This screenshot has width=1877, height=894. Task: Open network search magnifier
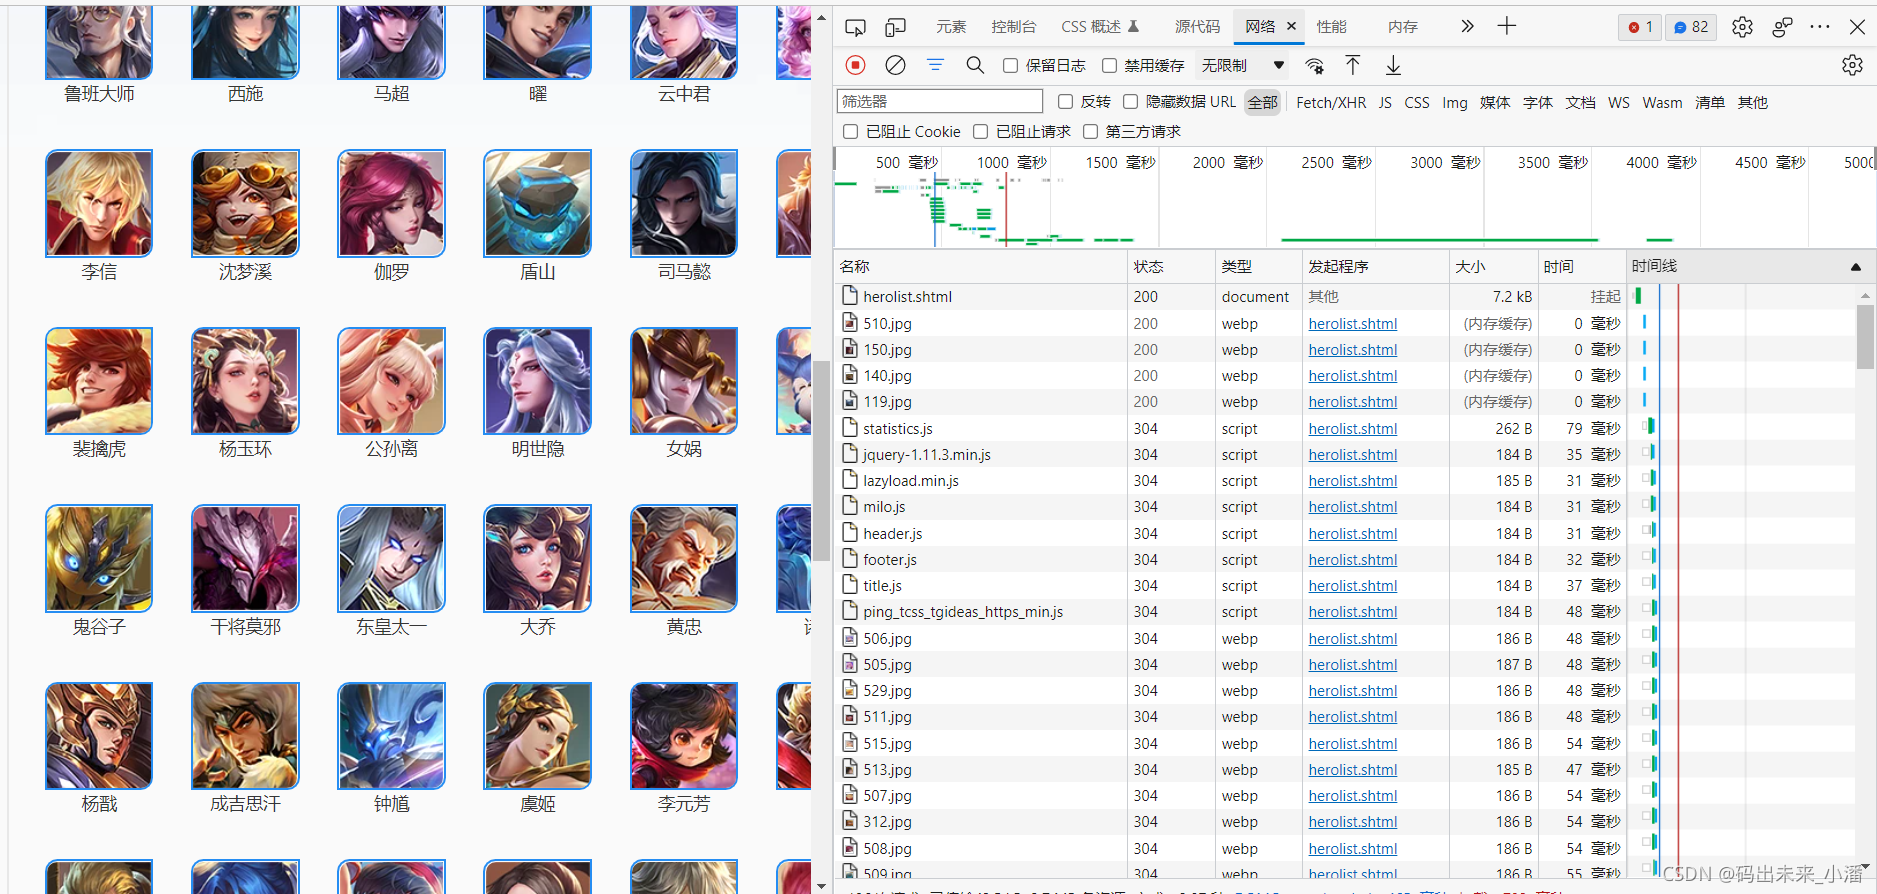[975, 65]
